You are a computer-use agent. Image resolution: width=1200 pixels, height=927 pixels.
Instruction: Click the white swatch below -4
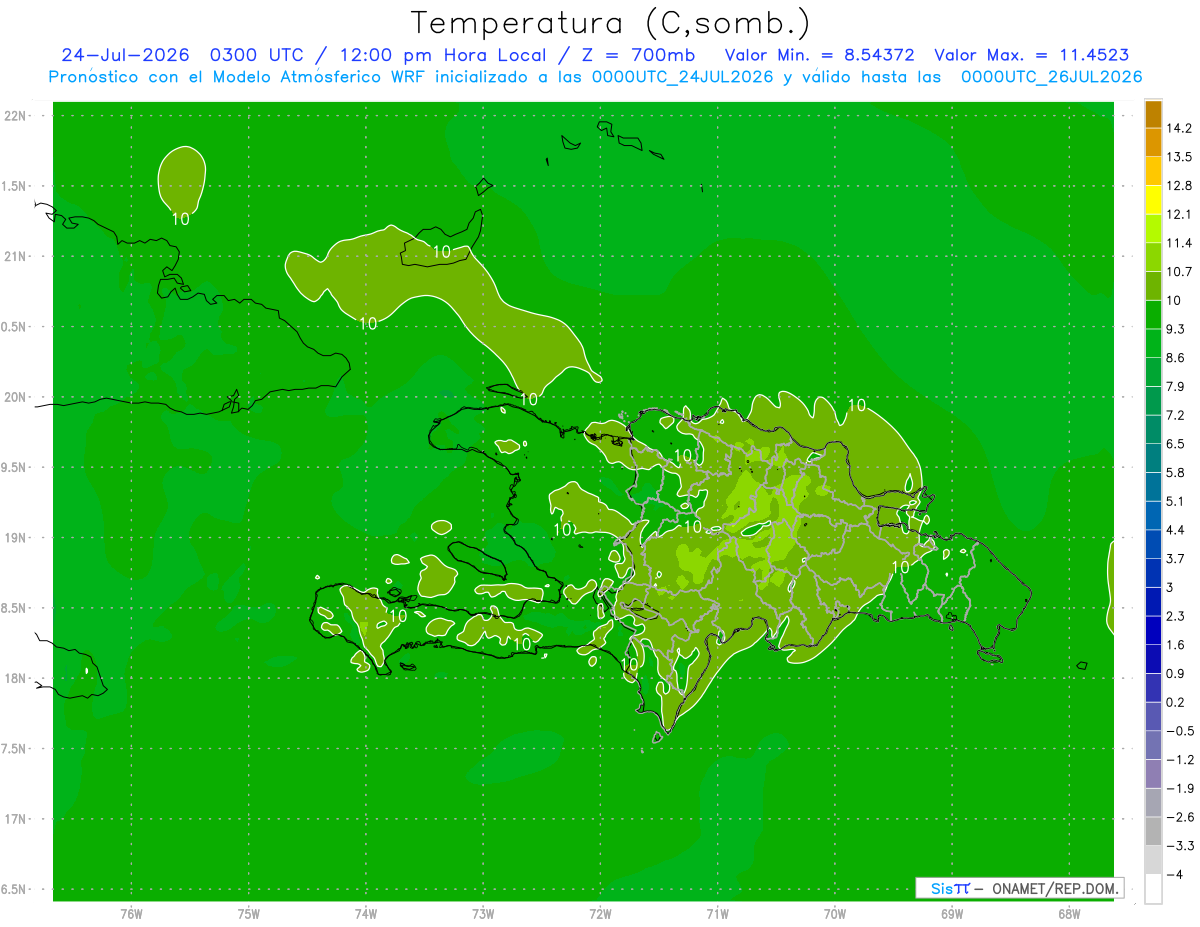tap(1153, 889)
